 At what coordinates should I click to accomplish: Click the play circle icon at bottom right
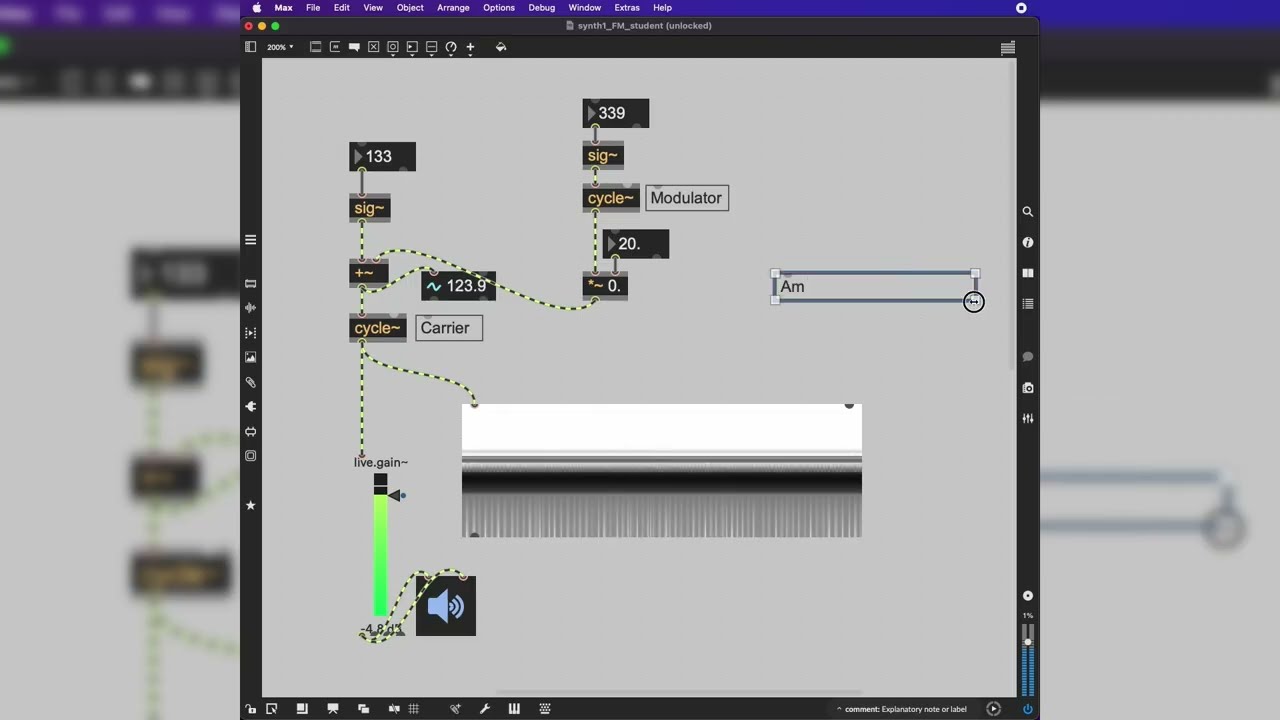[993, 709]
